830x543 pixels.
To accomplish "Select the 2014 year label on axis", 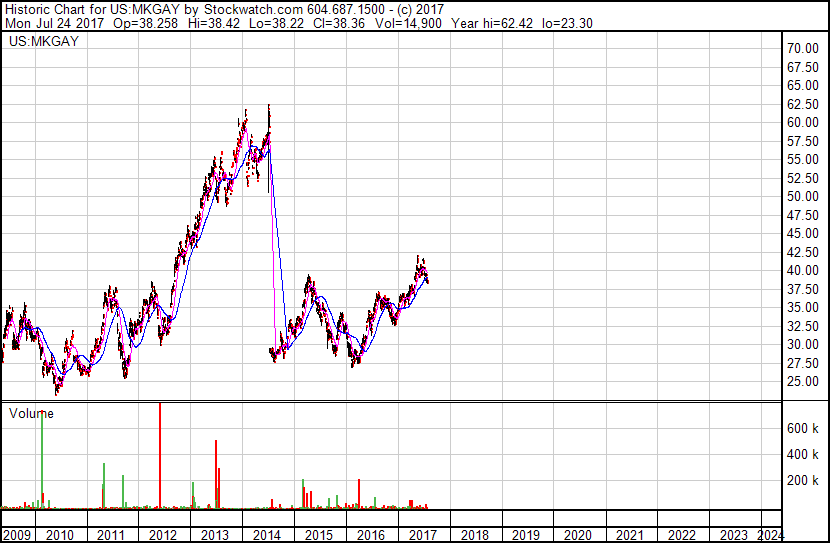I will click(266, 535).
